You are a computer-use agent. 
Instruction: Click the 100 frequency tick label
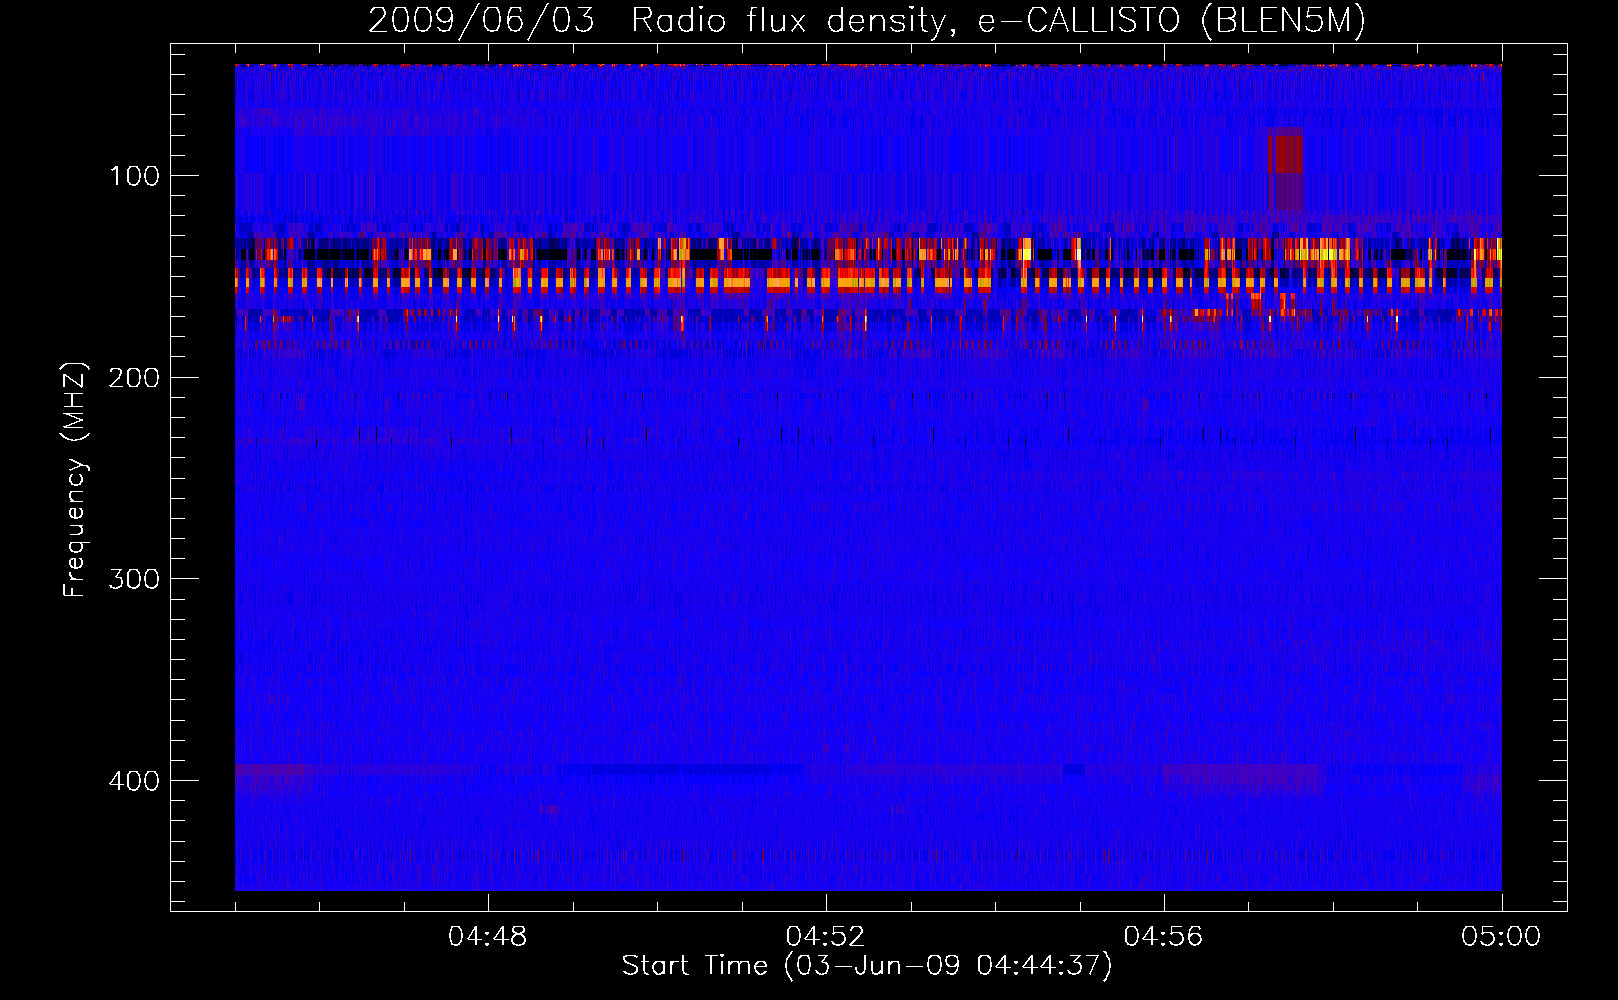134,176
